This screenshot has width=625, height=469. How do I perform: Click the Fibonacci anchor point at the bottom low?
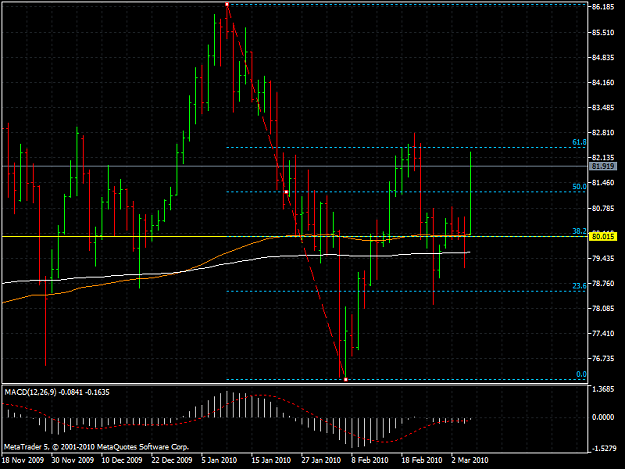point(346,379)
